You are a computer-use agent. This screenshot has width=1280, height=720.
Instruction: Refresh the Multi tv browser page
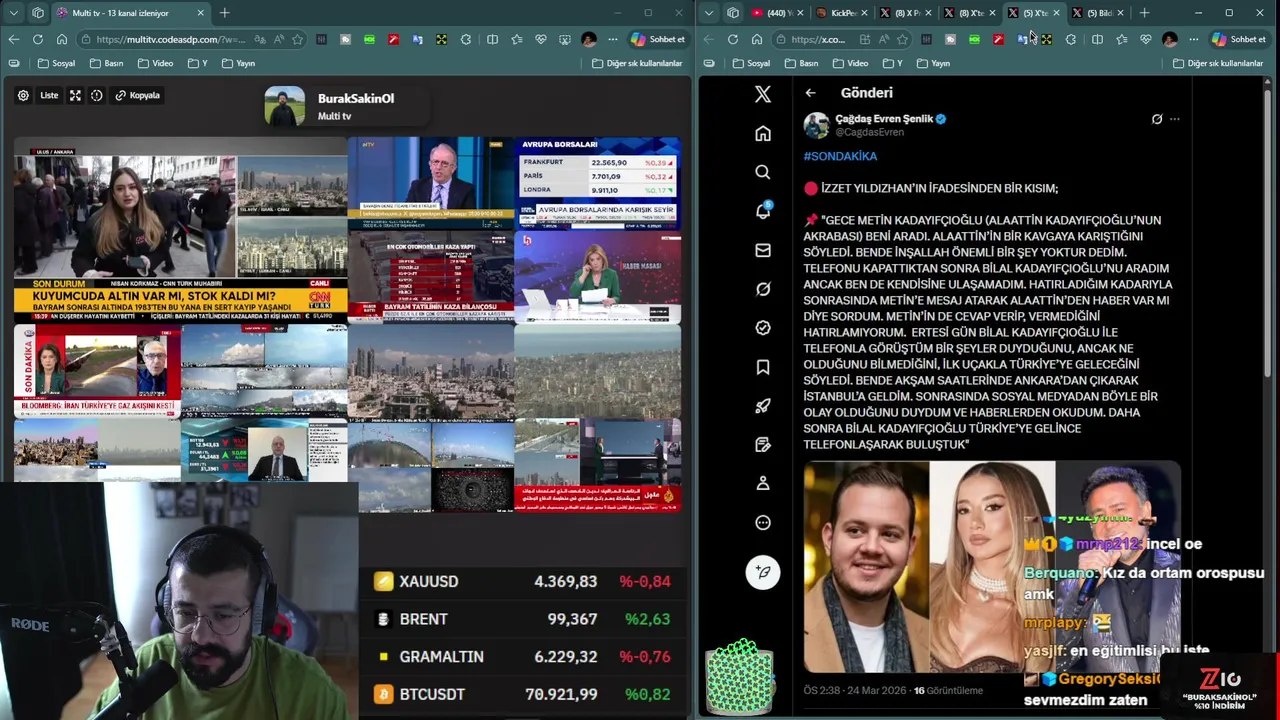click(x=37, y=39)
